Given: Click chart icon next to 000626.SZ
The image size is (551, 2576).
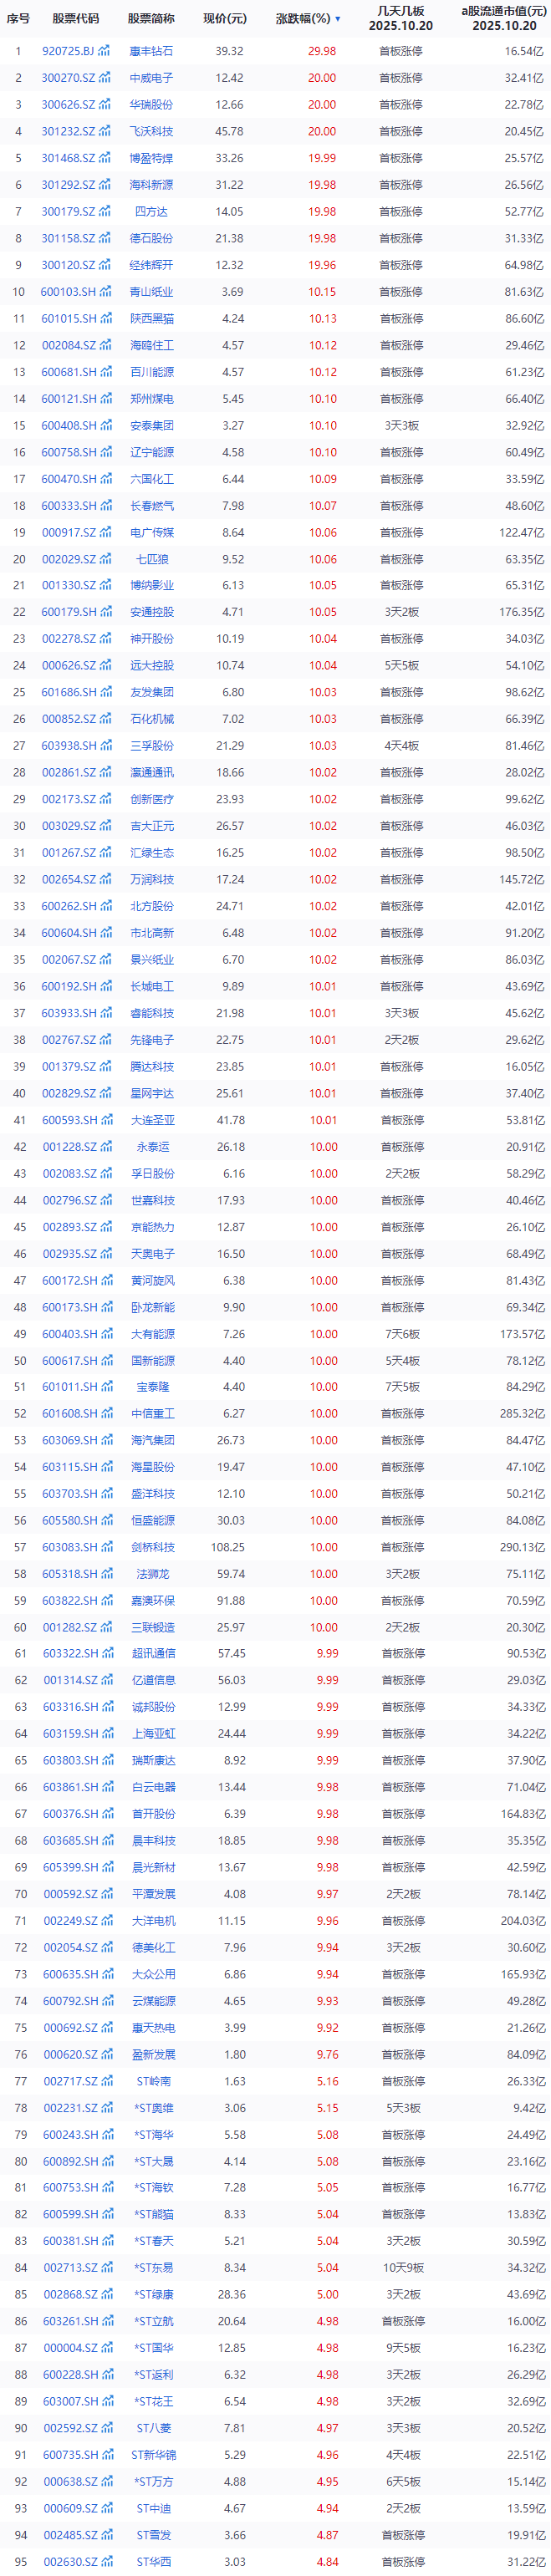Looking at the screenshot, I should click(x=105, y=666).
